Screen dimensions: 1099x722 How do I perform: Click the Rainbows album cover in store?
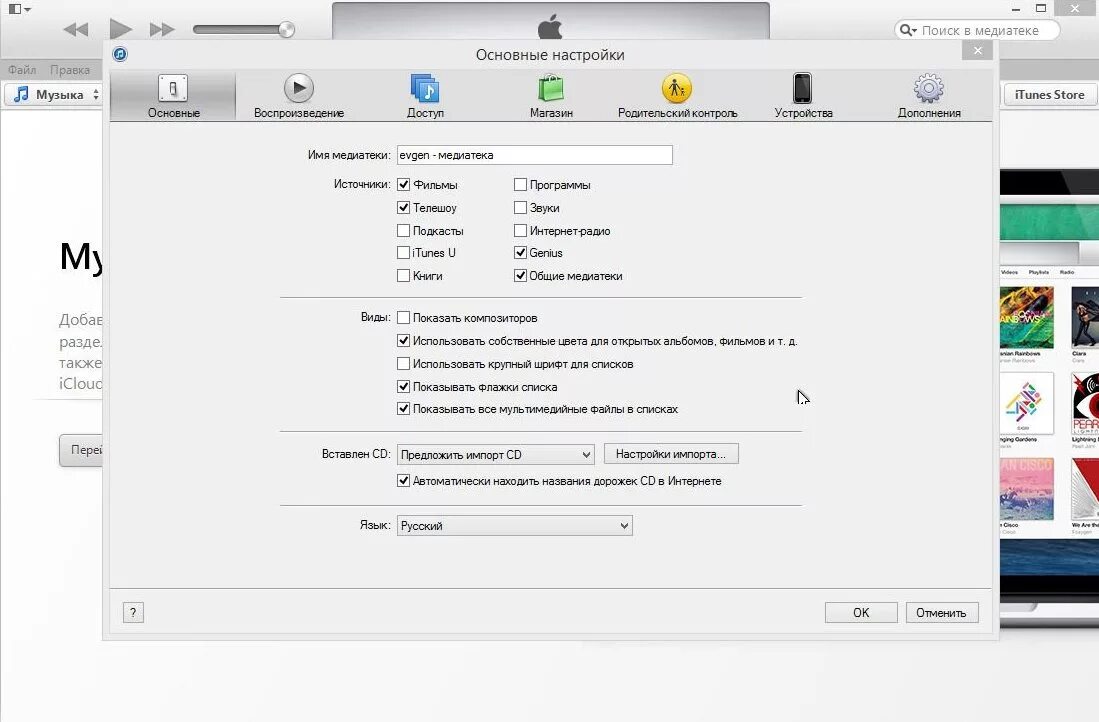1027,317
